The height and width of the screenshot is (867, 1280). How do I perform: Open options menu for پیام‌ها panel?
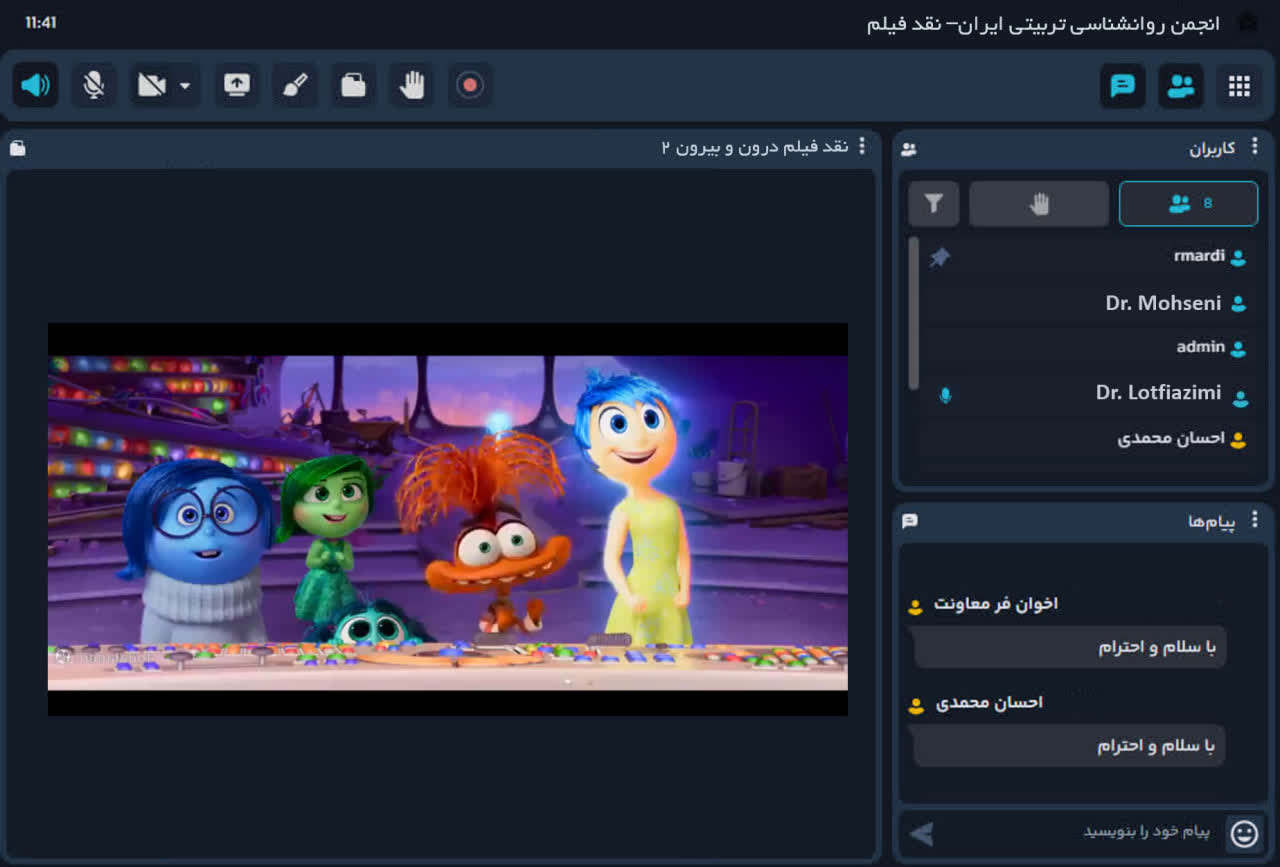1254,520
